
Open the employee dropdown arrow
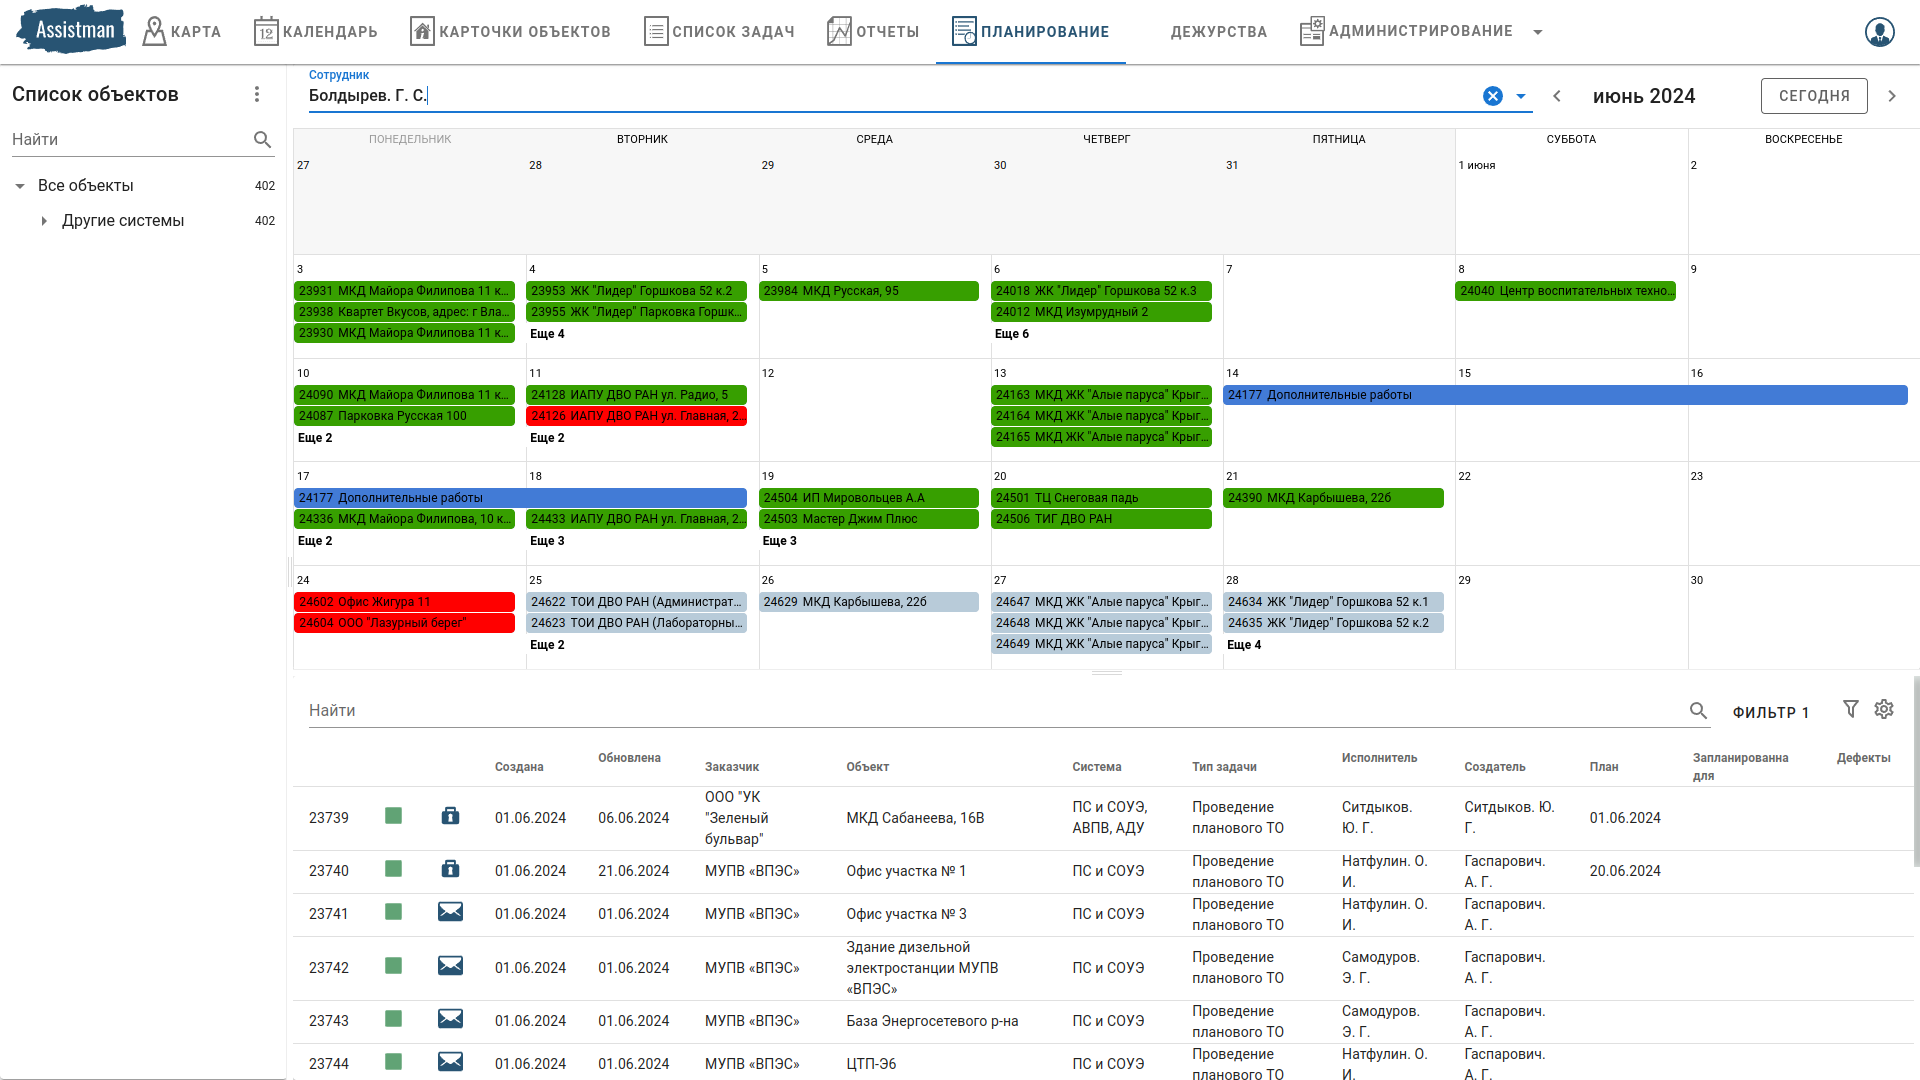point(1521,96)
